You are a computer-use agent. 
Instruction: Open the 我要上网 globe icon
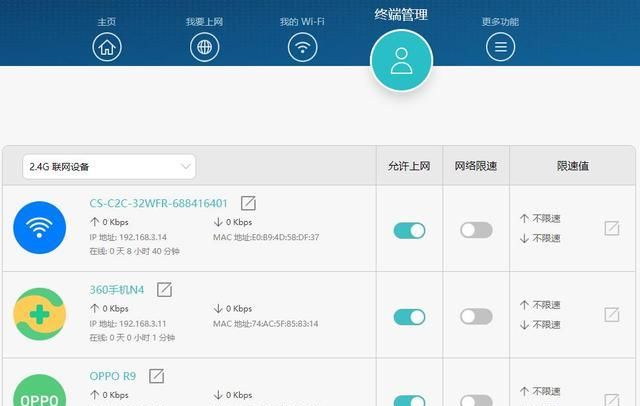pos(204,47)
